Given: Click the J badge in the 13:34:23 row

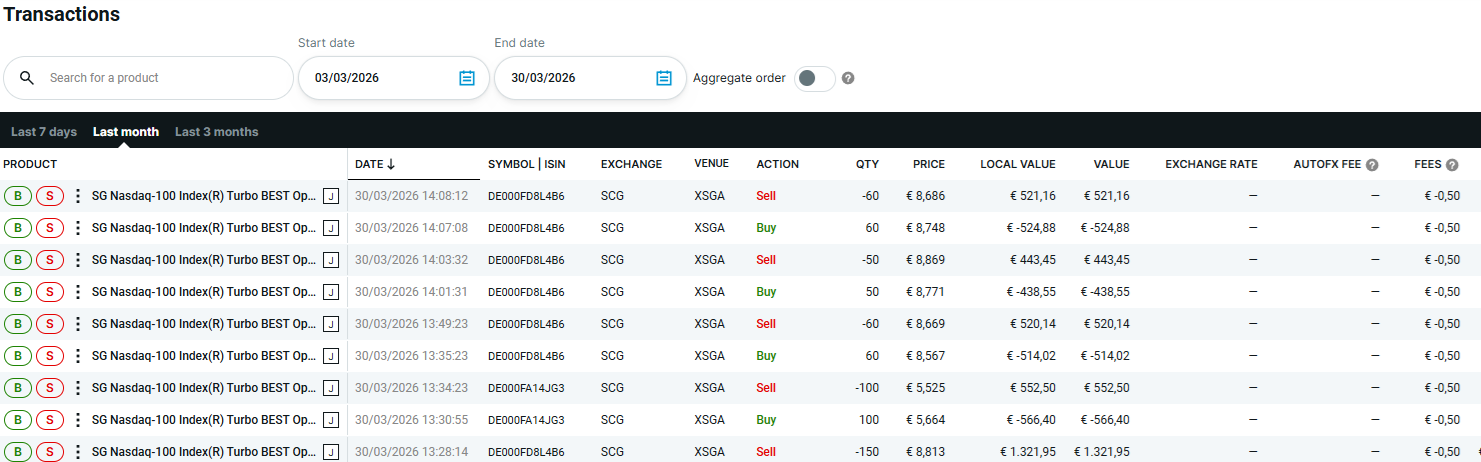Looking at the screenshot, I should coord(331,388).
